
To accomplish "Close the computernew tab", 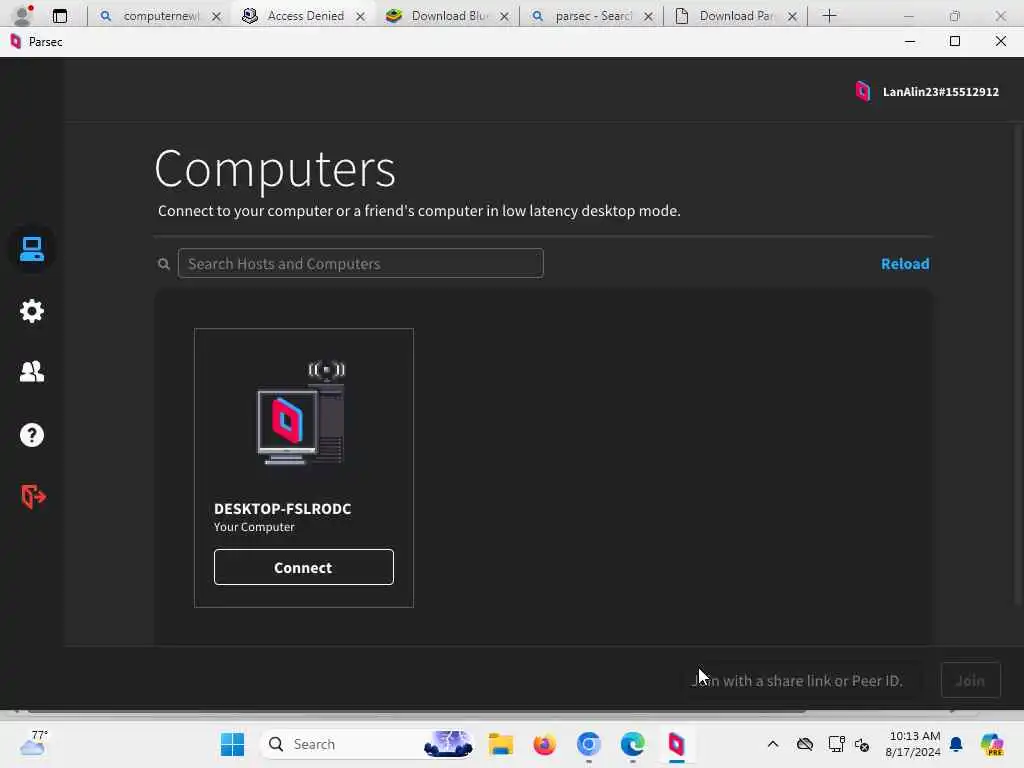I will pyautogui.click(x=216, y=16).
